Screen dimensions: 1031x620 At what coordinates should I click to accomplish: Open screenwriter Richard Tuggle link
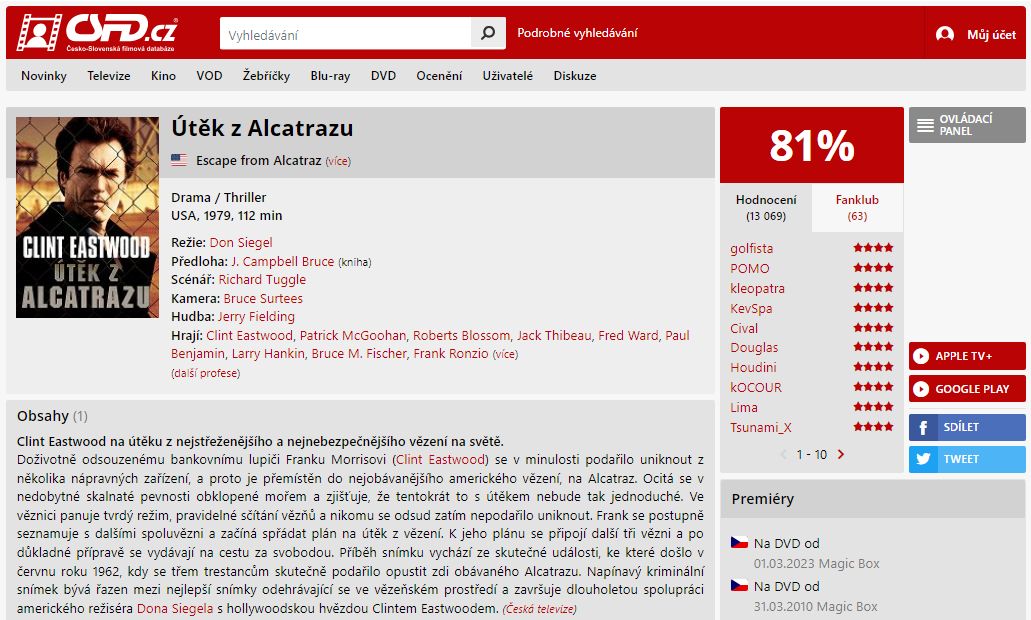click(262, 279)
